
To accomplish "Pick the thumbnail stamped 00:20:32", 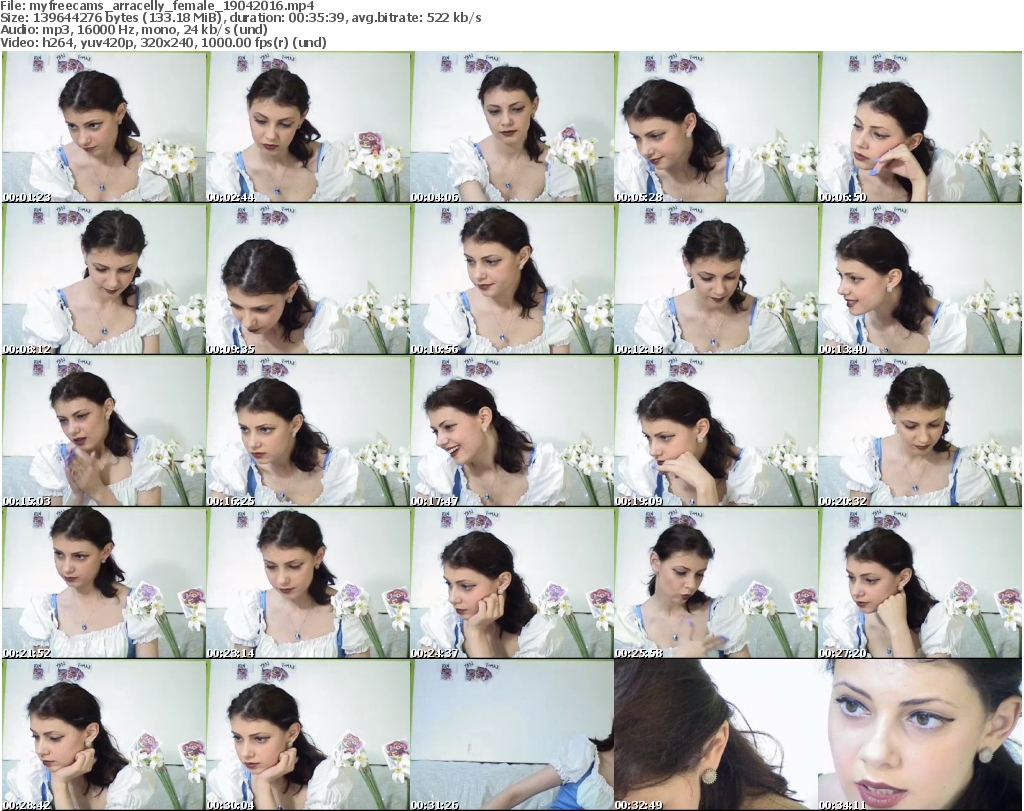I will 920,431.
